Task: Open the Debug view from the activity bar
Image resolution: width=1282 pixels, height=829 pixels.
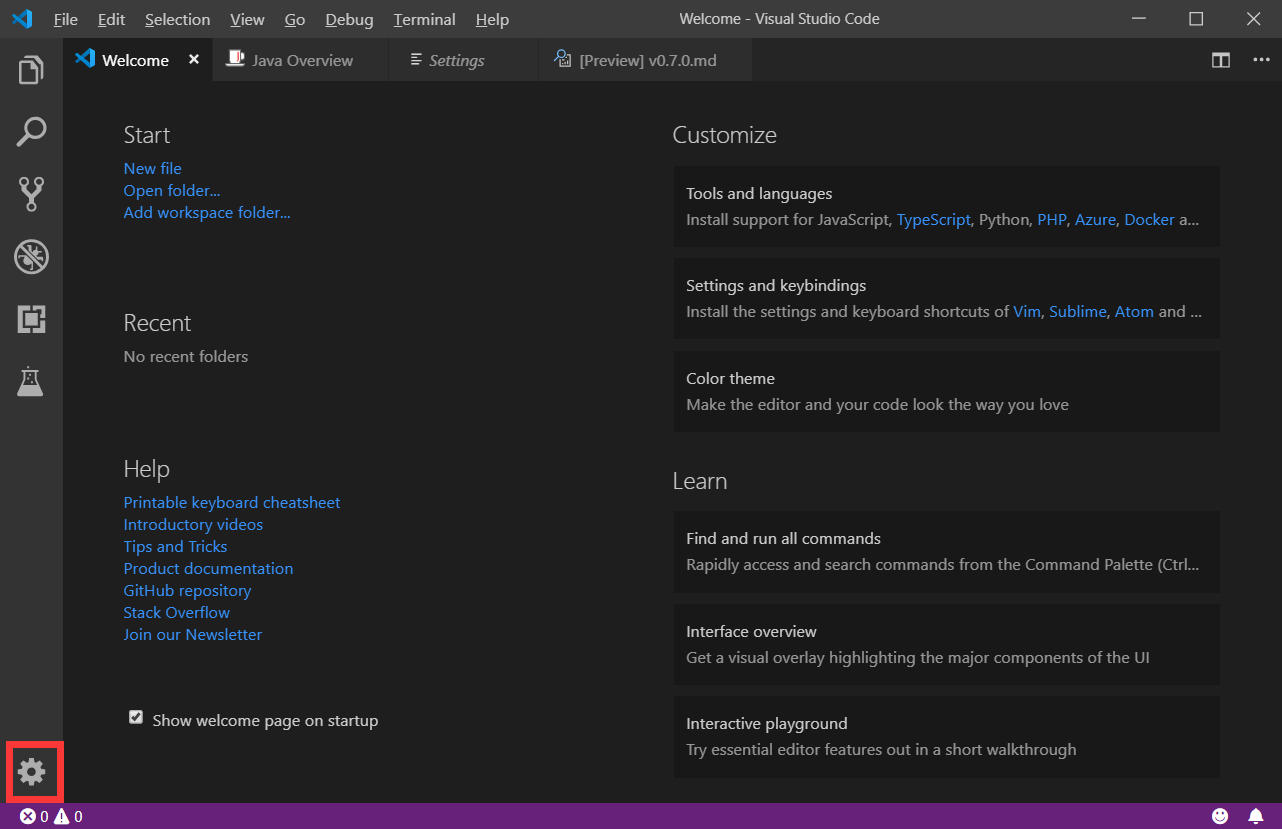Action: 30,256
